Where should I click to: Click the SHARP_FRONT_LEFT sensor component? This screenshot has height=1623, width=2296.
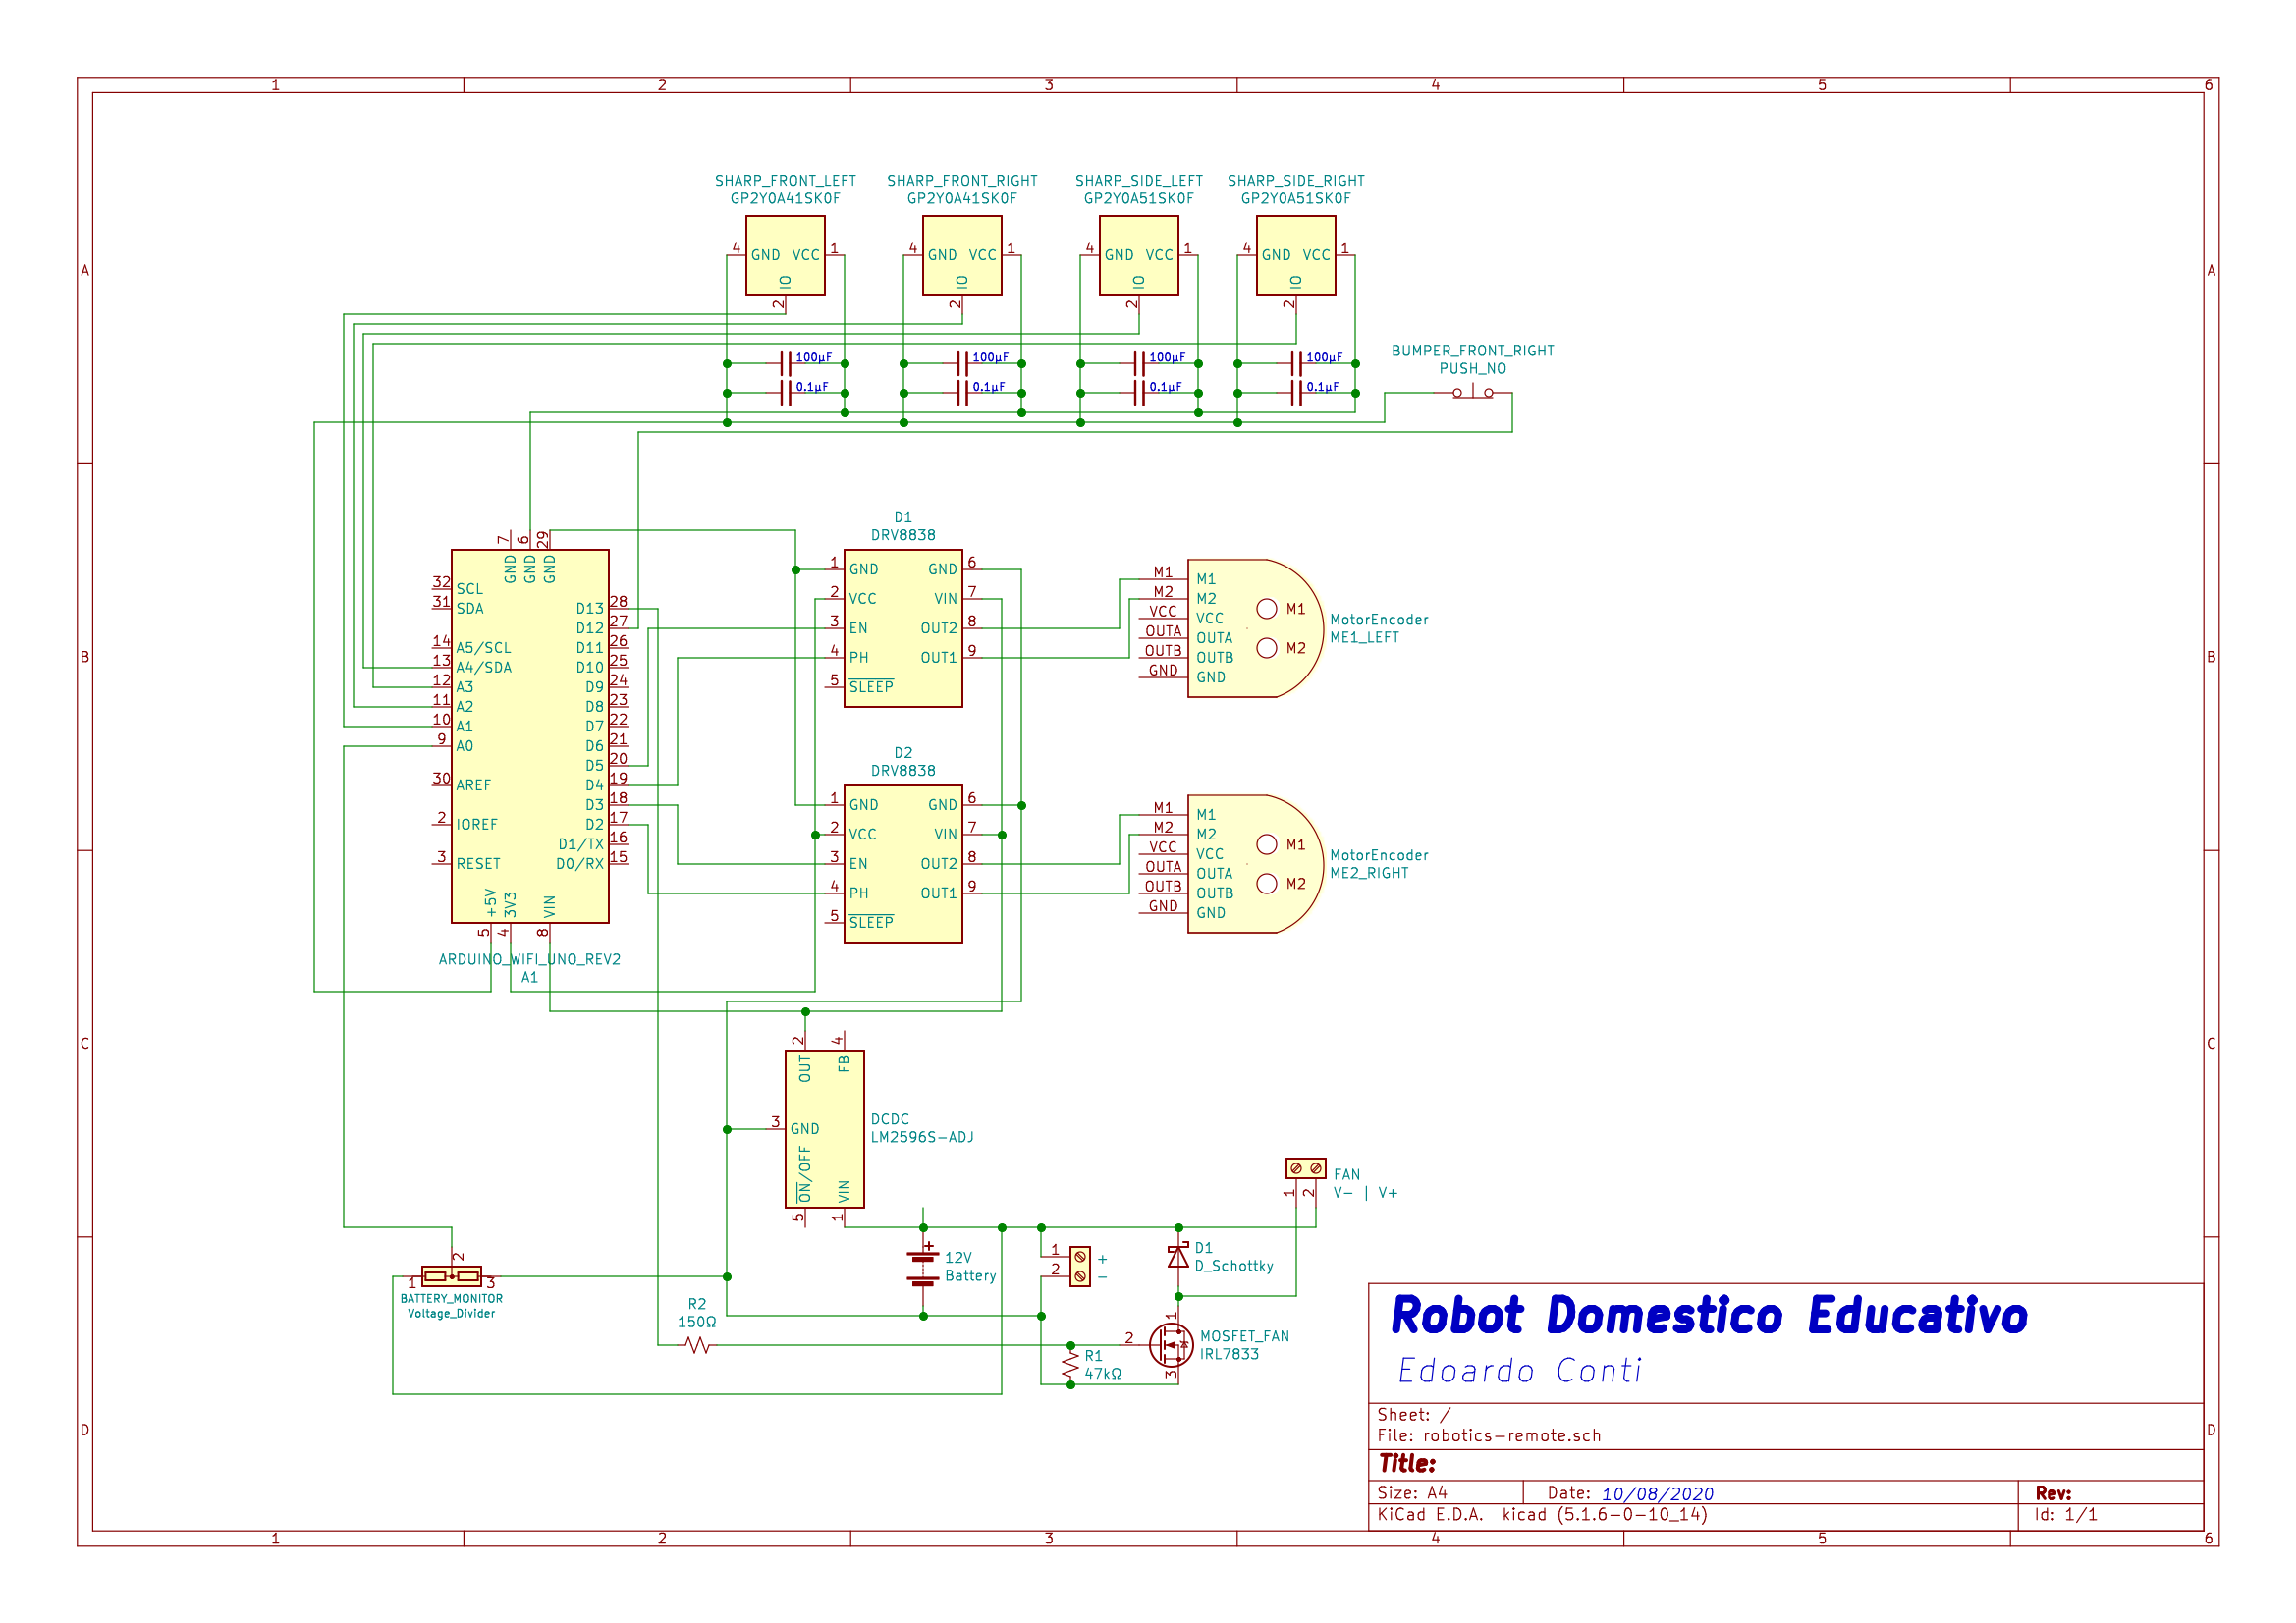(x=785, y=256)
